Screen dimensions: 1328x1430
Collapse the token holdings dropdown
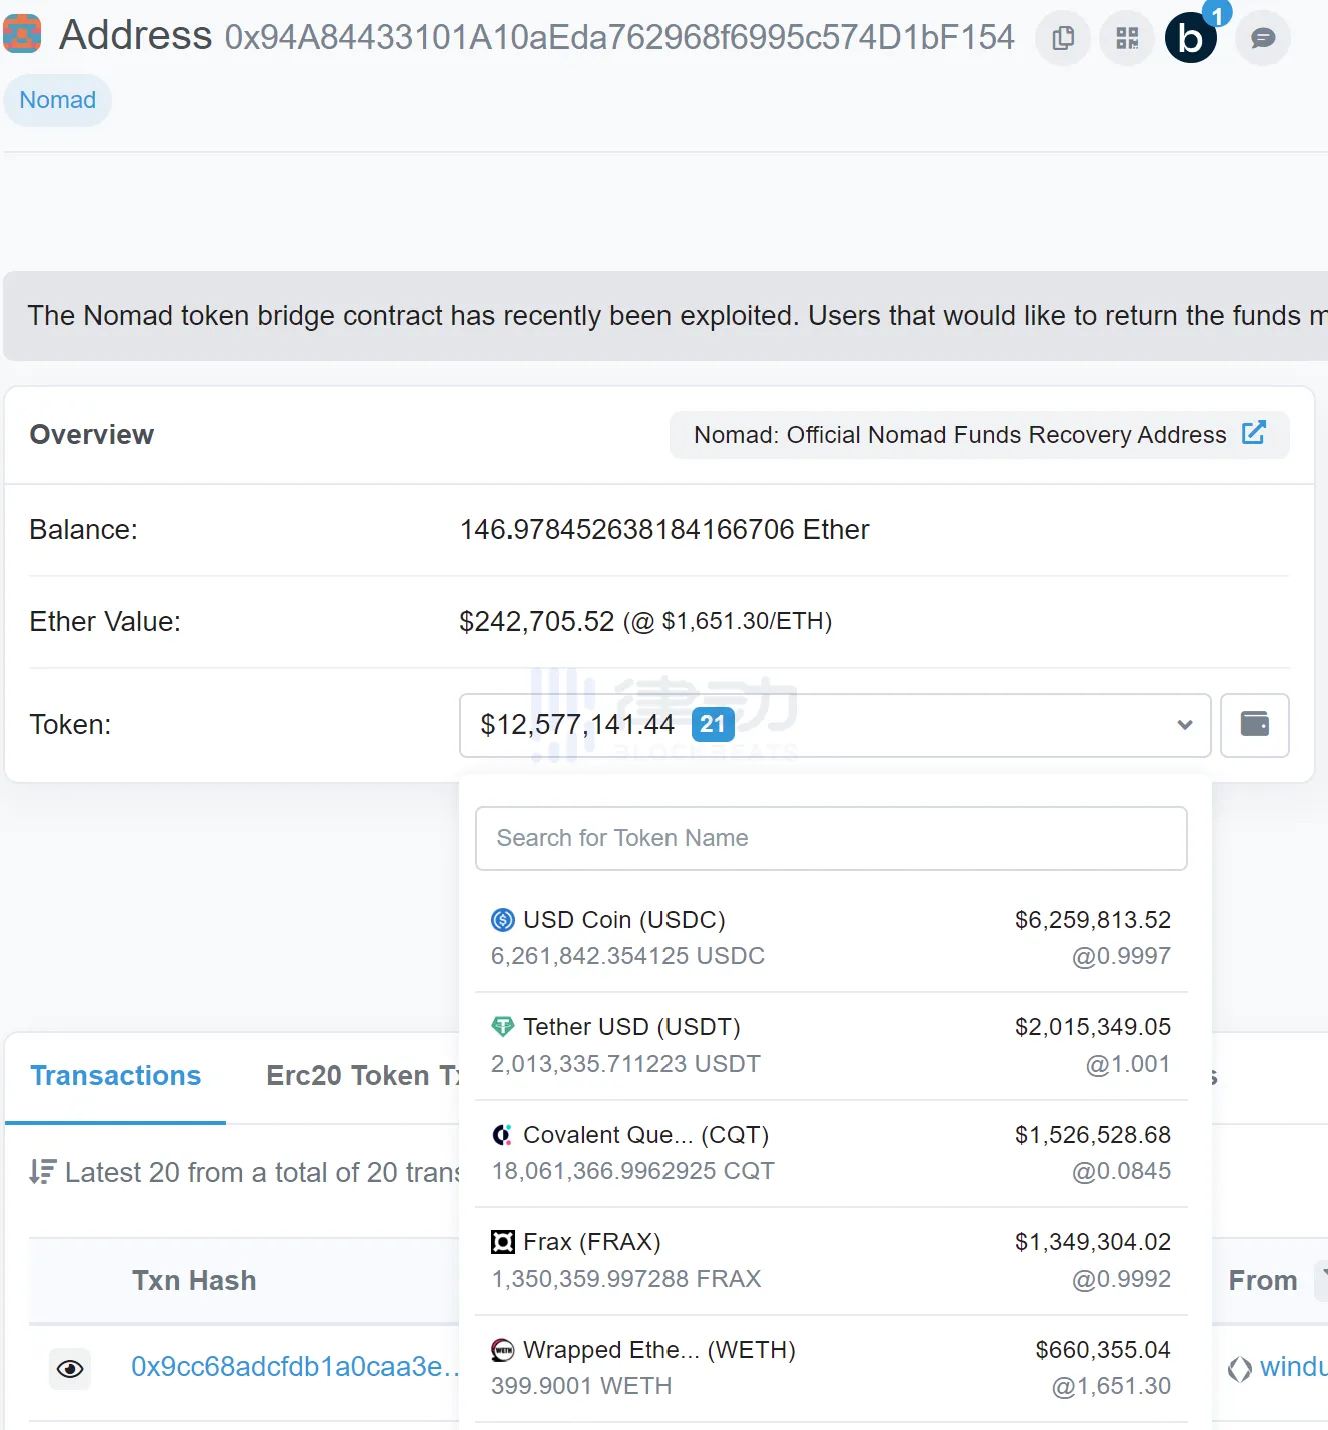click(1184, 725)
